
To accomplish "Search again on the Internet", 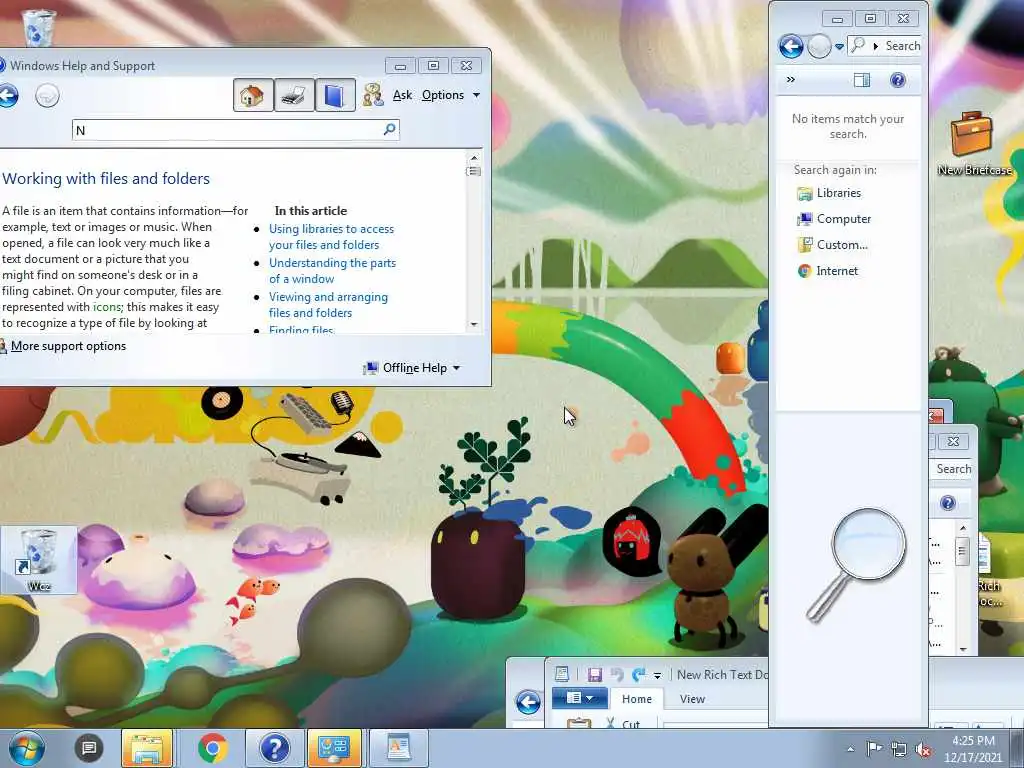I will tap(827, 271).
